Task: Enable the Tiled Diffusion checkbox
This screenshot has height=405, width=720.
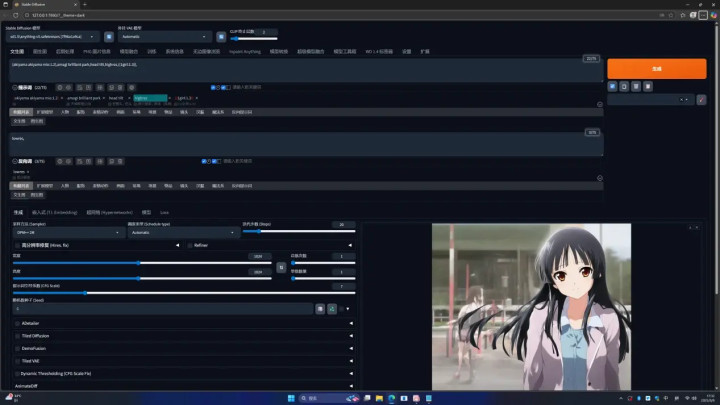Action: 17,336
